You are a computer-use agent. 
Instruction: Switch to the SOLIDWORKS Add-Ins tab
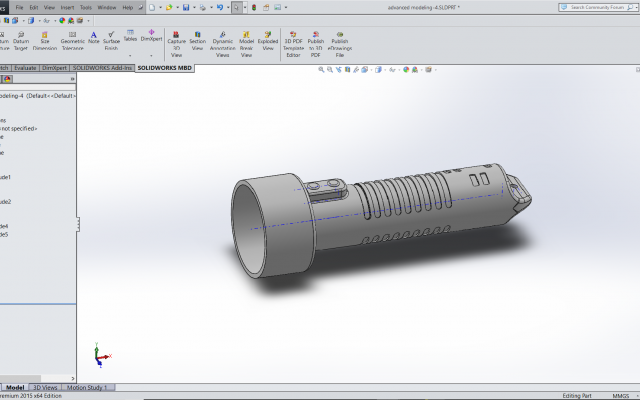click(x=102, y=68)
